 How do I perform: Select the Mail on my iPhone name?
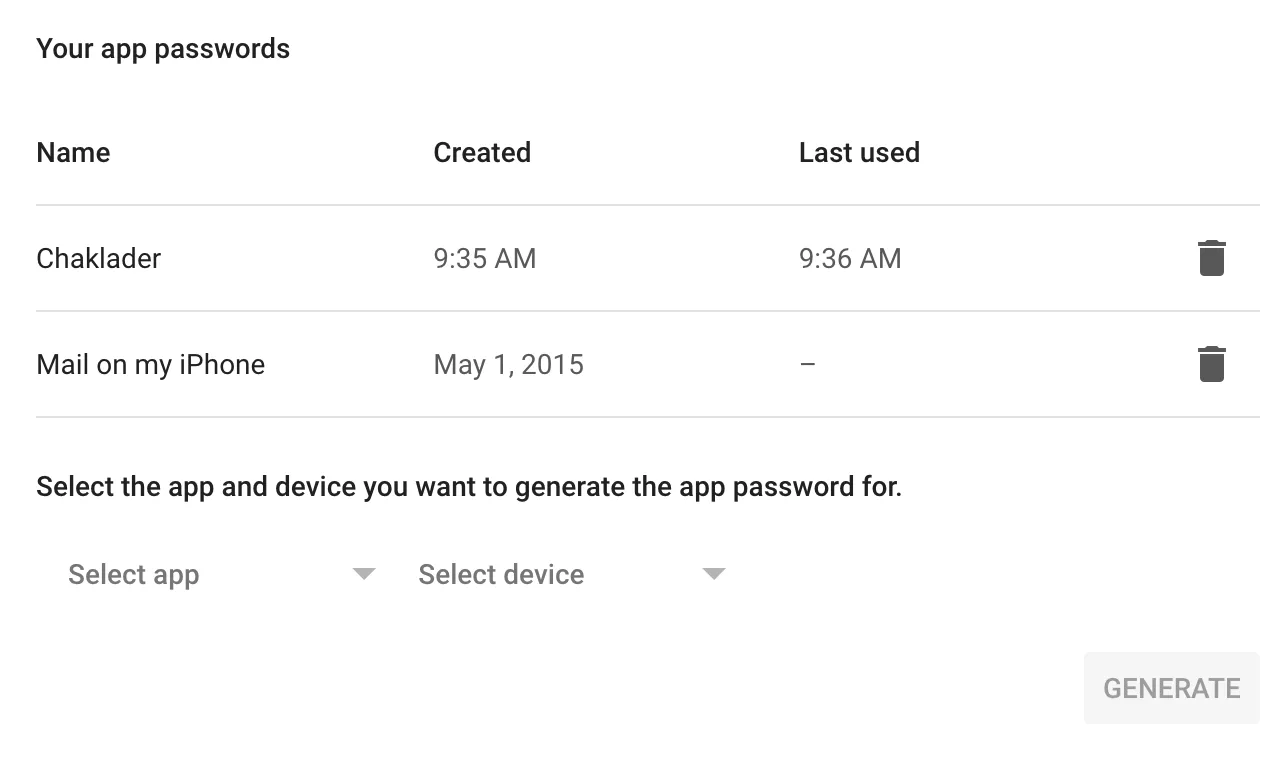(150, 365)
